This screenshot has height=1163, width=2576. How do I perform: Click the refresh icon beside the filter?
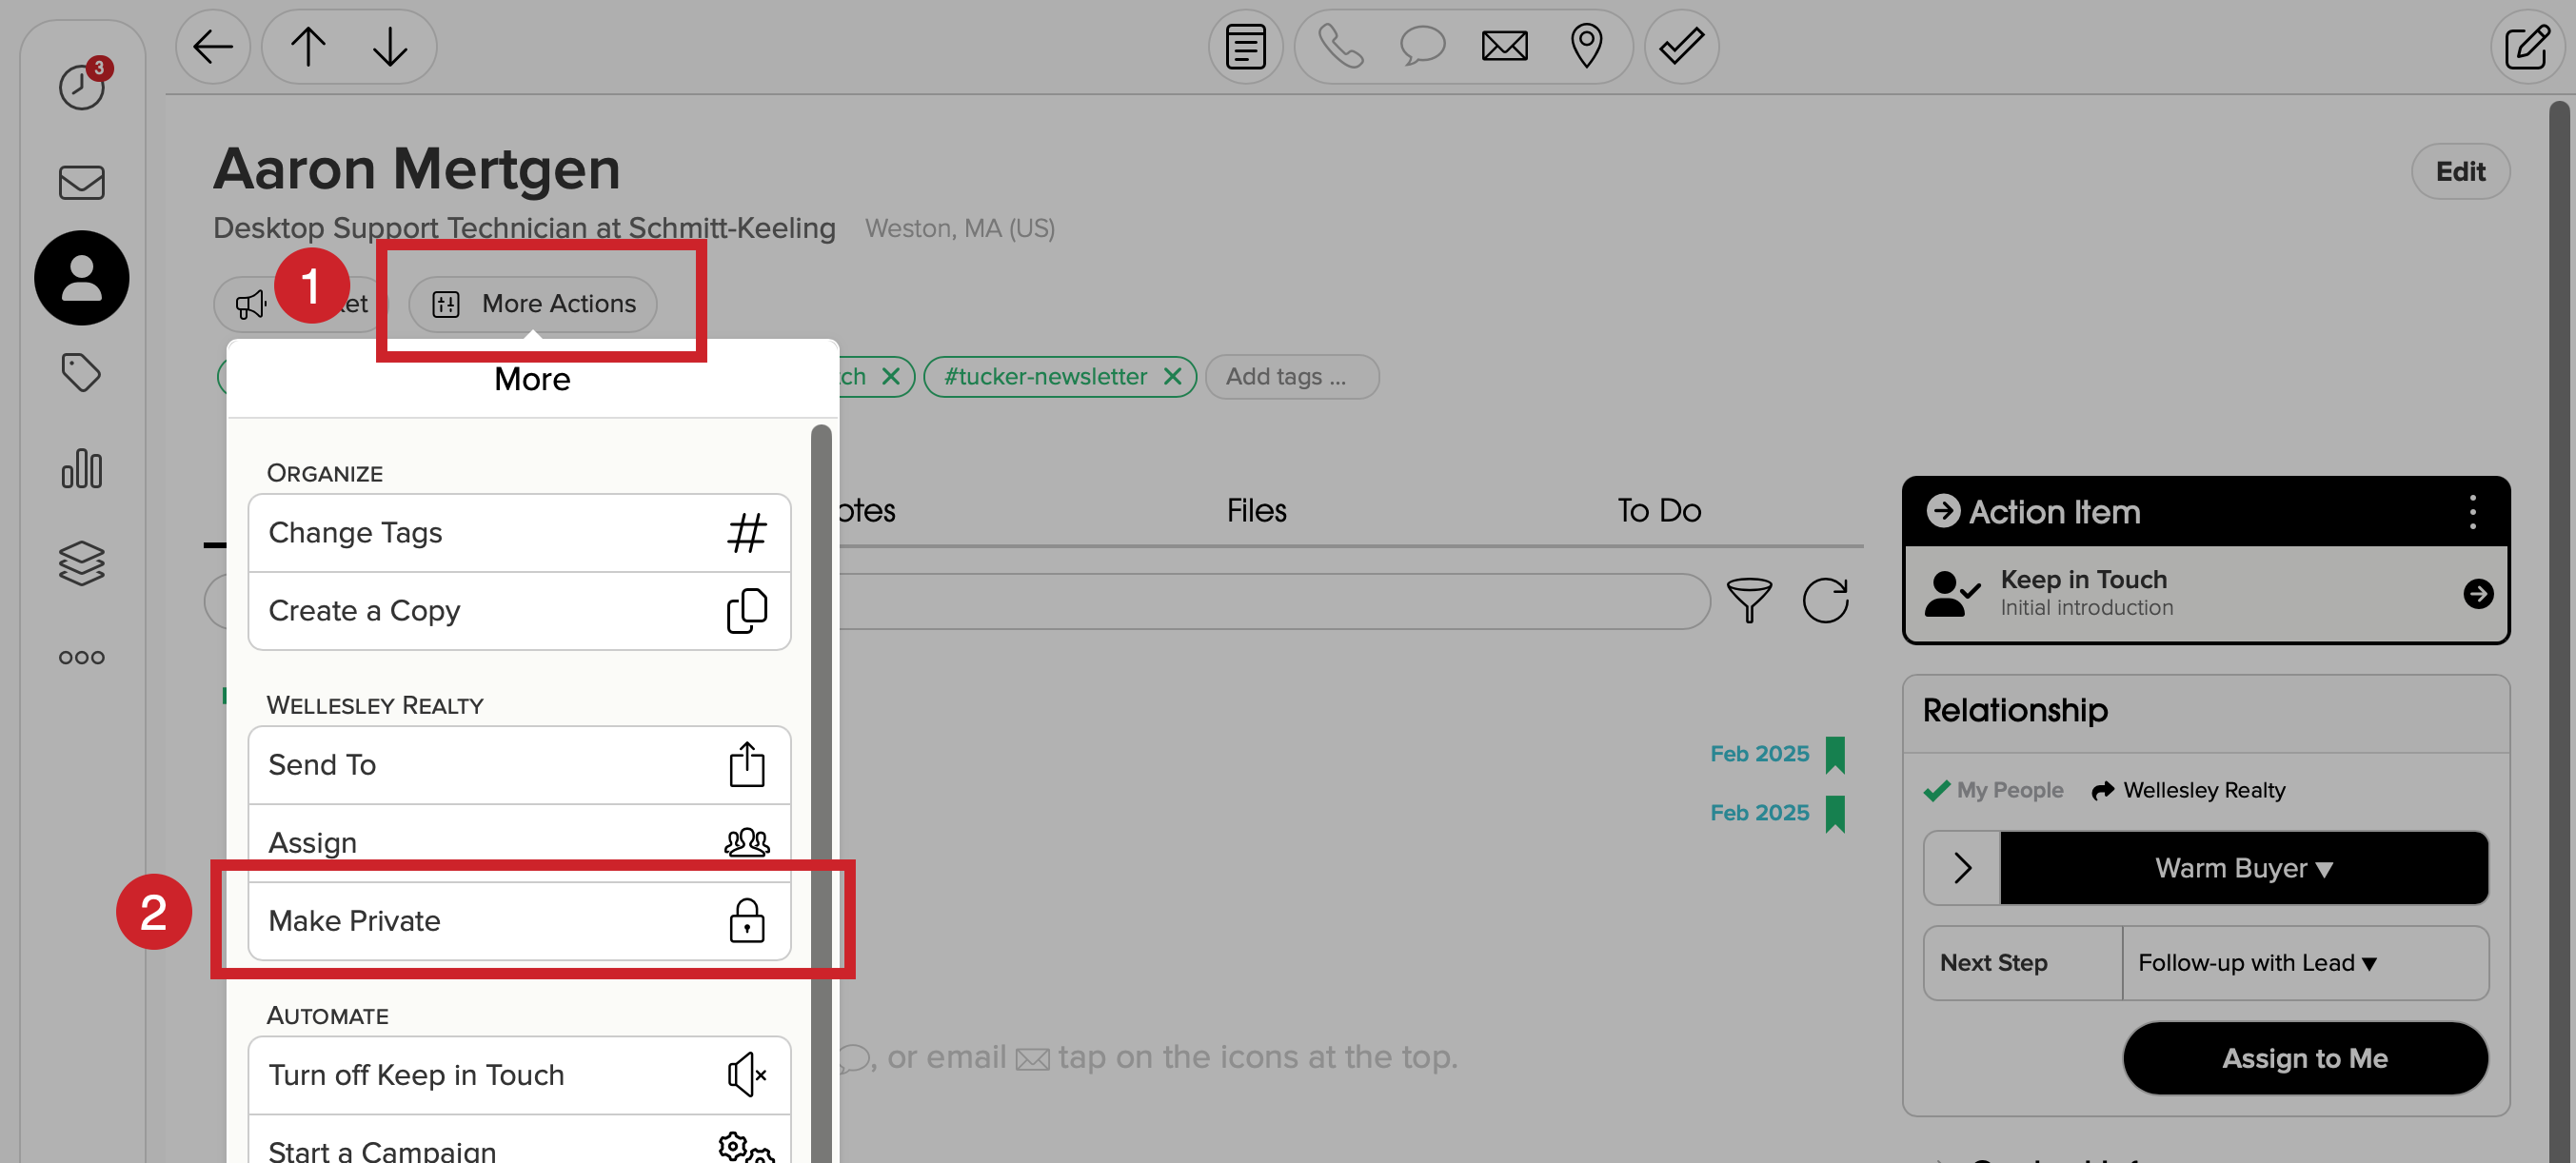tap(1825, 600)
